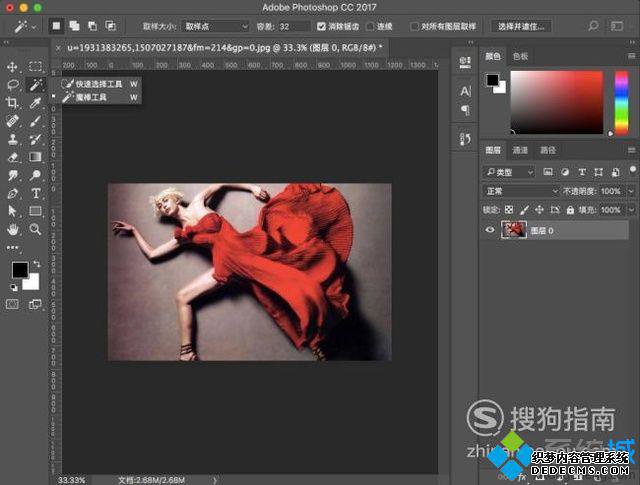Screen dimensions: 640x485
Task: Filter layers by smart objects
Action: (x=616, y=172)
